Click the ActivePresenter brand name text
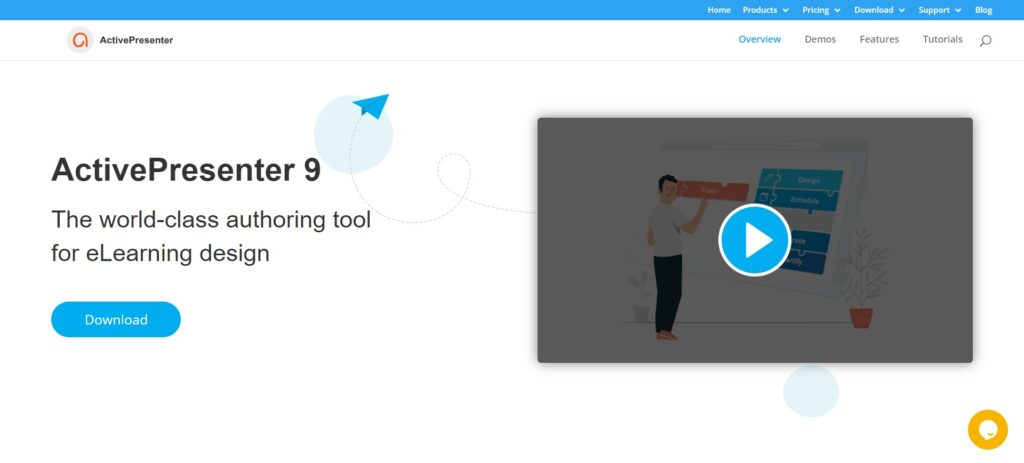The width and height of the screenshot is (1024, 463). click(x=136, y=40)
